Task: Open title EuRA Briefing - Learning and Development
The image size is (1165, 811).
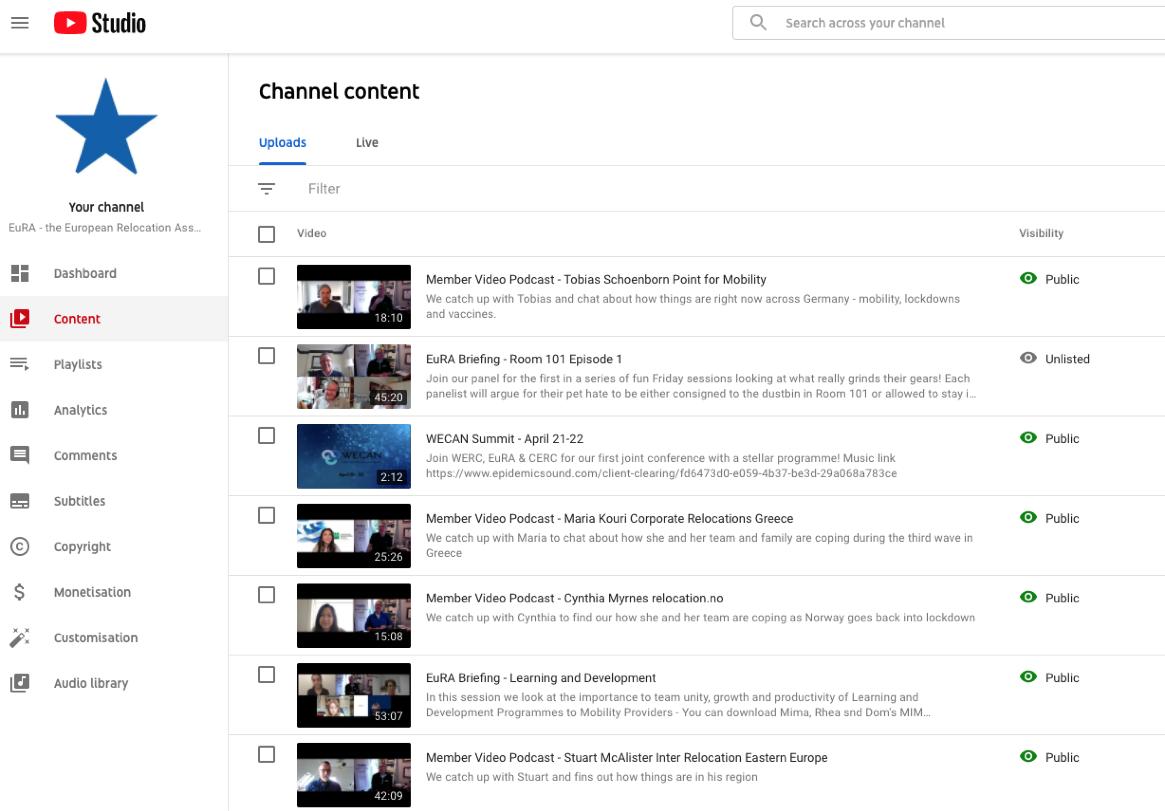Action: pos(541,677)
